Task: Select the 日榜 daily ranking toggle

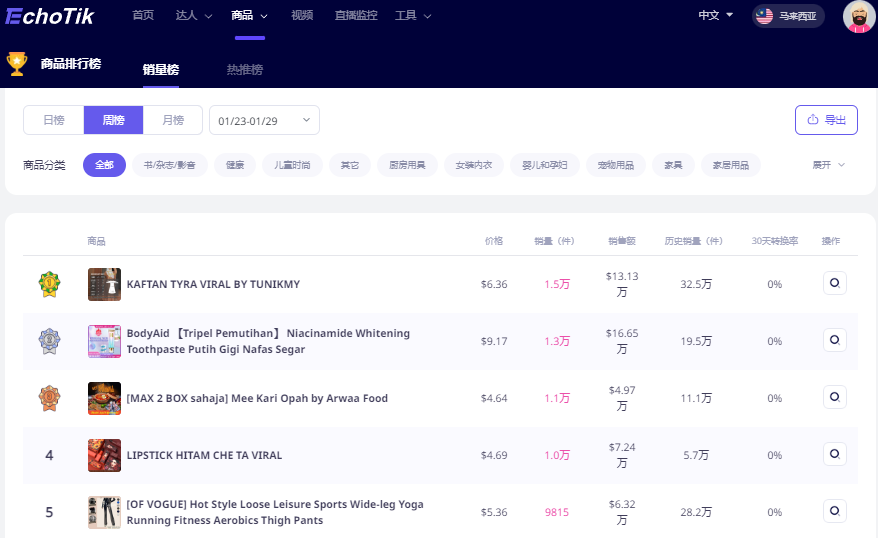Action: tap(54, 120)
